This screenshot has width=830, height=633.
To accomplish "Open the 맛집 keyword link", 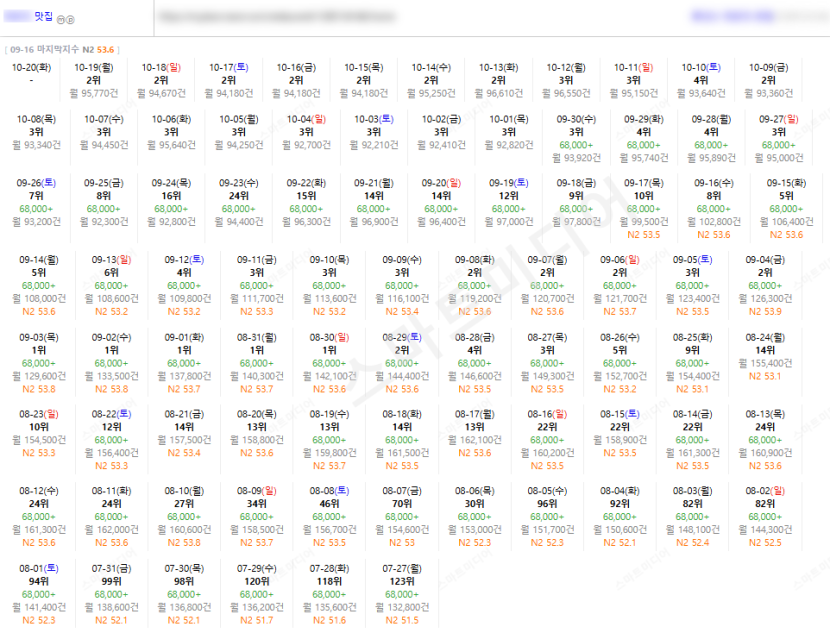I will coord(44,16).
